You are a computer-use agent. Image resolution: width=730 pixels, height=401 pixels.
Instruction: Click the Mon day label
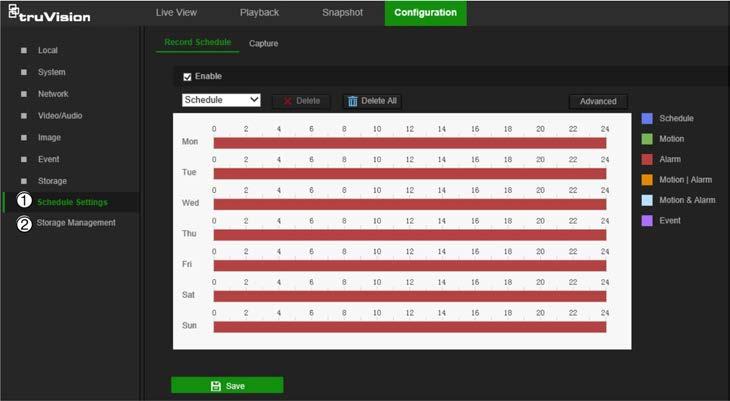click(x=190, y=141)
